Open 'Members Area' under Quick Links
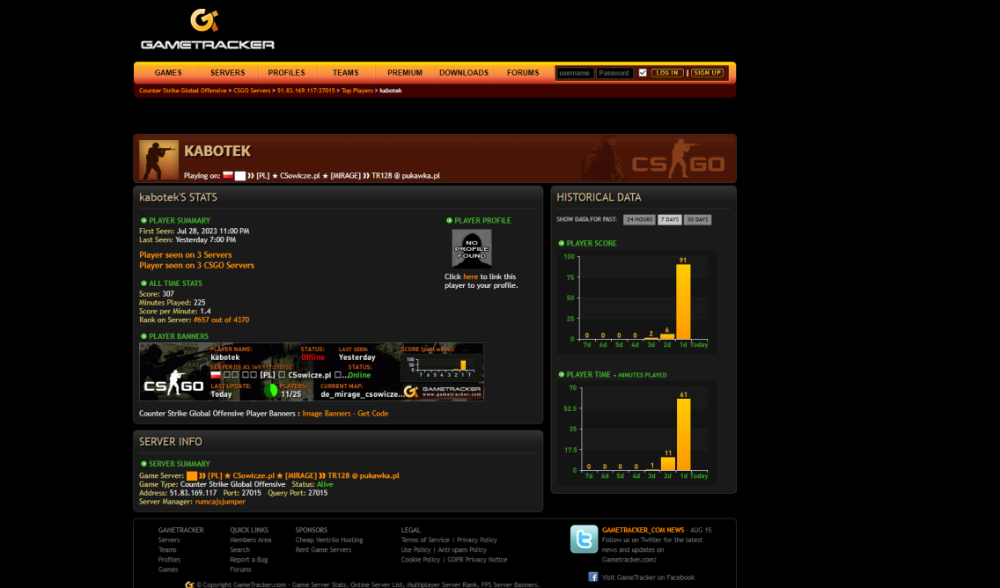This screenshot has width=1000, height=588. (251, 540)
